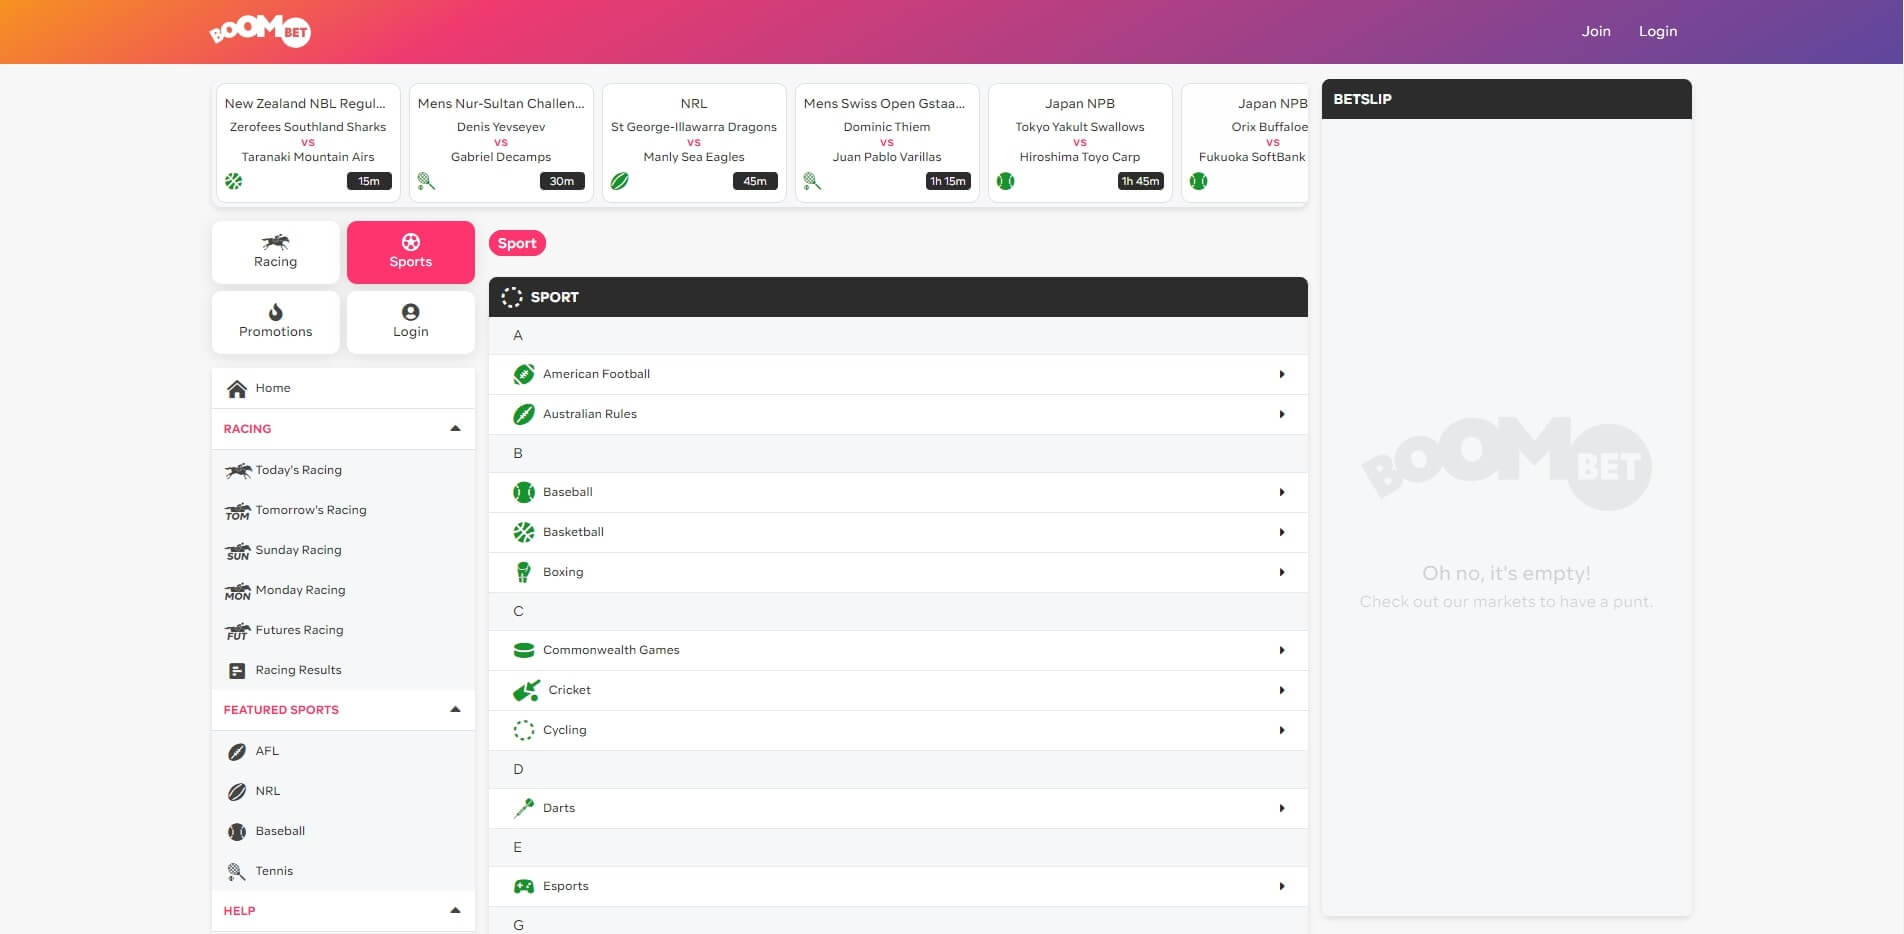Expand the Commonwealth Games row arrow
This screenshot has height=934, width=1904.
(x=1282, y=650)
